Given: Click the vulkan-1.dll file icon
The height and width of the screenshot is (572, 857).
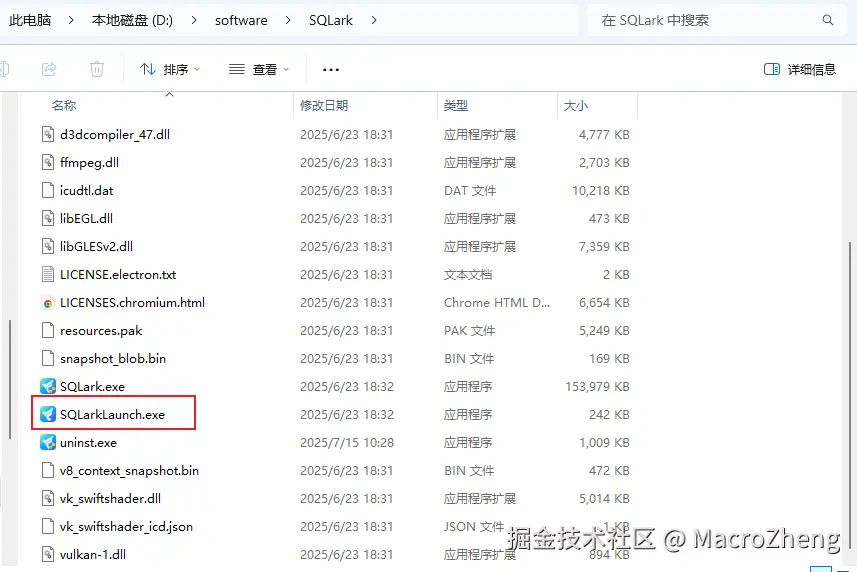Looking at the screenshot, I should [x=48, y=554].
